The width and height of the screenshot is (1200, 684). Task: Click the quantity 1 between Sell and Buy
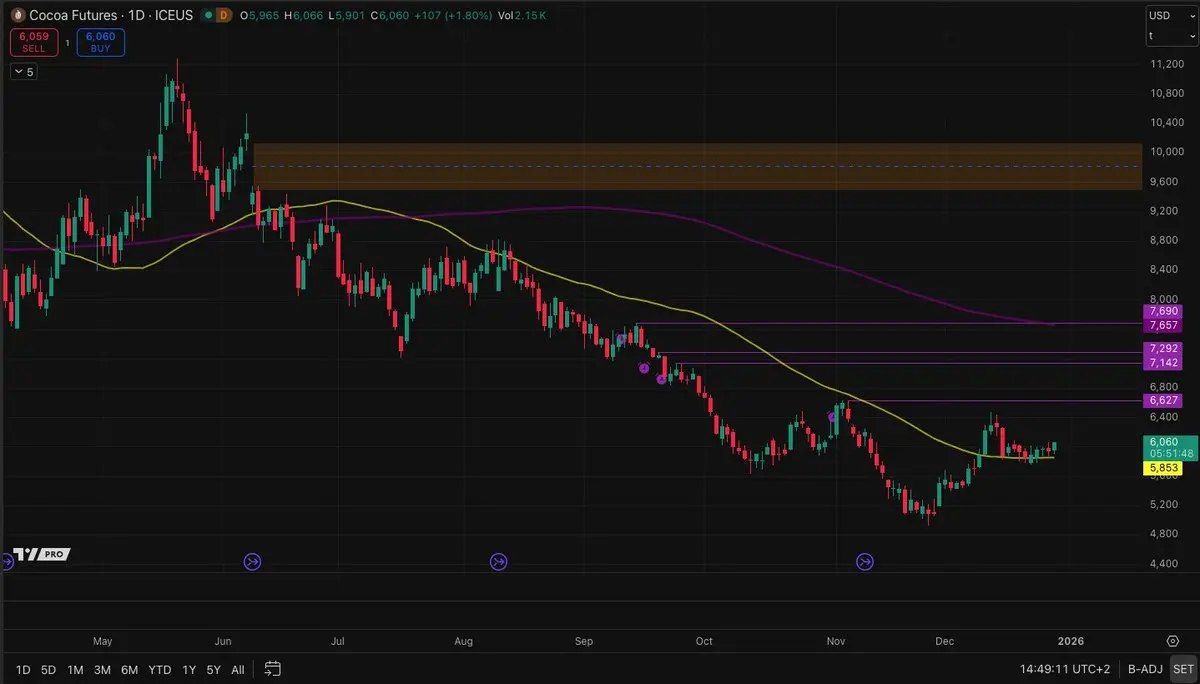click(67, 42)
